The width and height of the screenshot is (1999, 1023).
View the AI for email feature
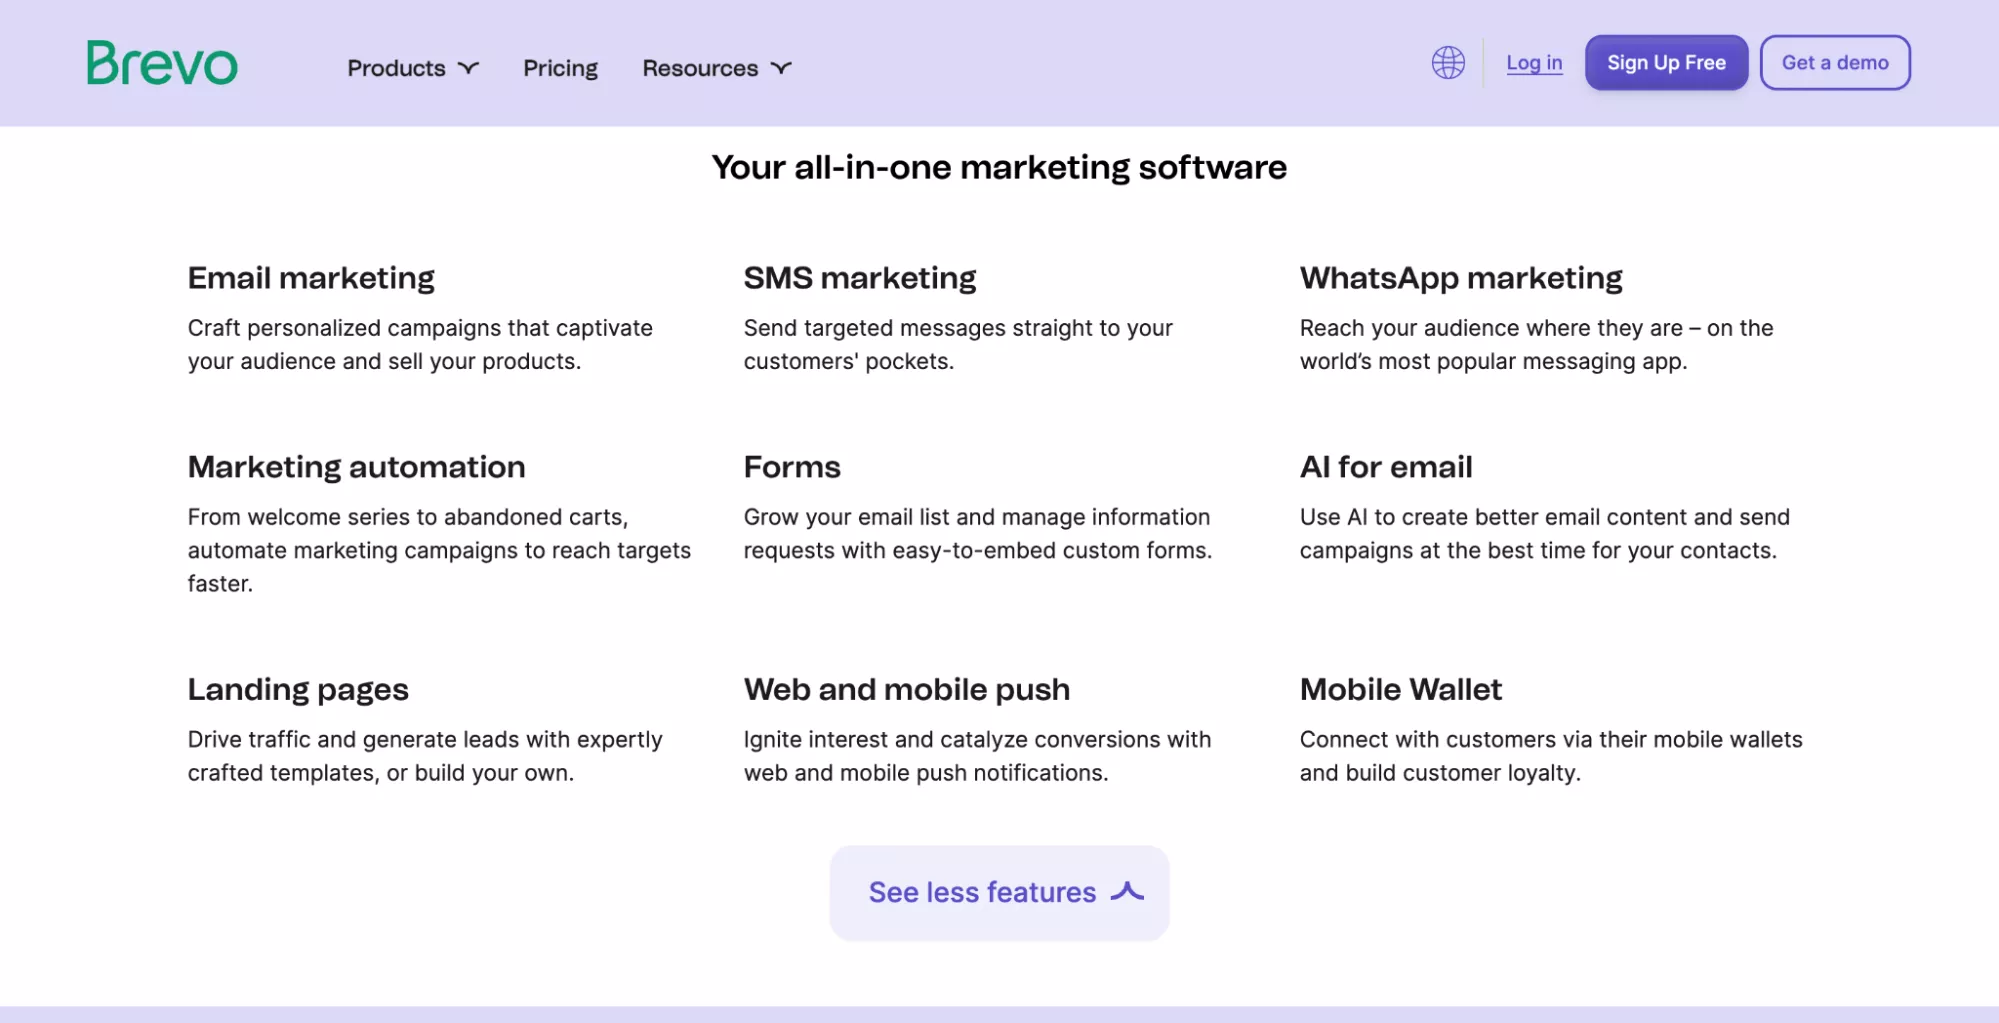1385,467
